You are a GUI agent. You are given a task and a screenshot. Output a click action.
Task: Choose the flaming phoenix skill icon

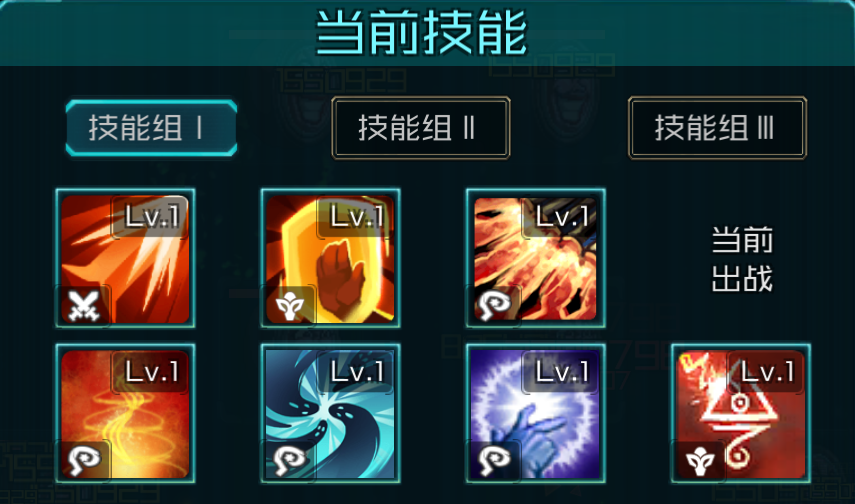(535, 259)
